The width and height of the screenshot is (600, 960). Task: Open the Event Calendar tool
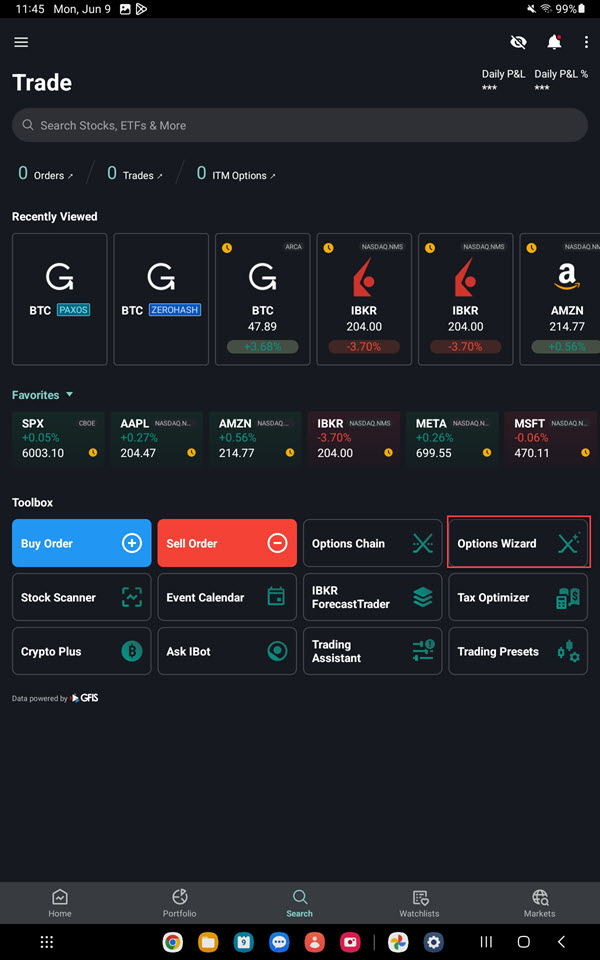click(227, 597)
